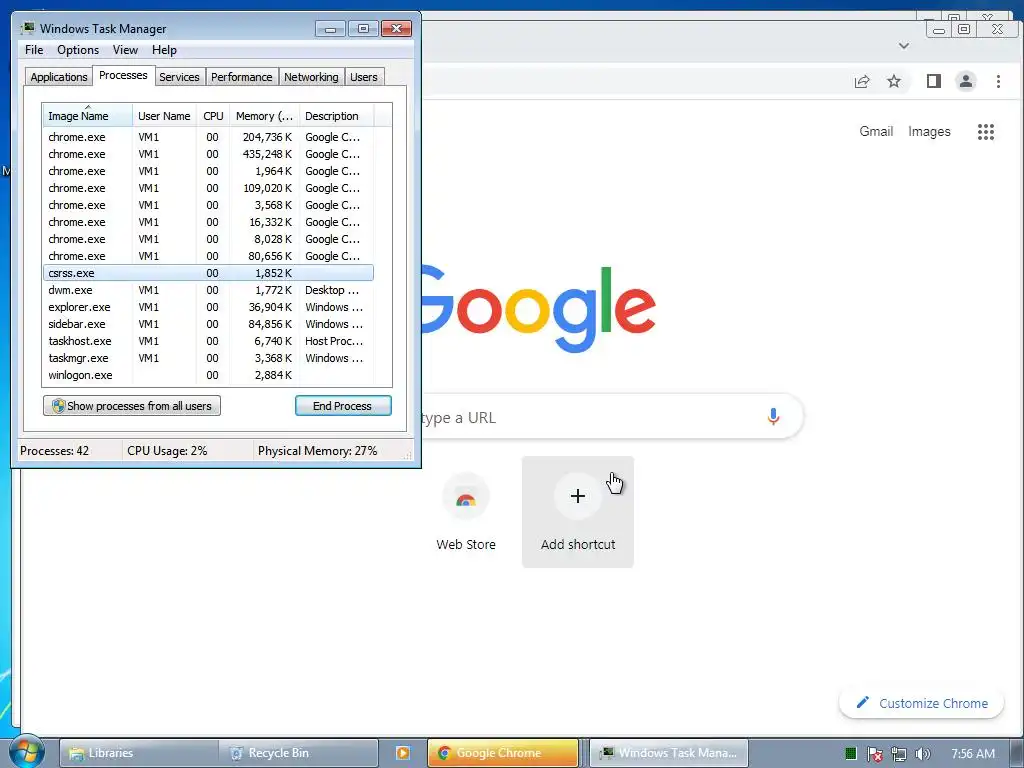The height and width of the screenshot is (768, 1024).
Task: Open the network tray icon
Action: tap(899, 754)
